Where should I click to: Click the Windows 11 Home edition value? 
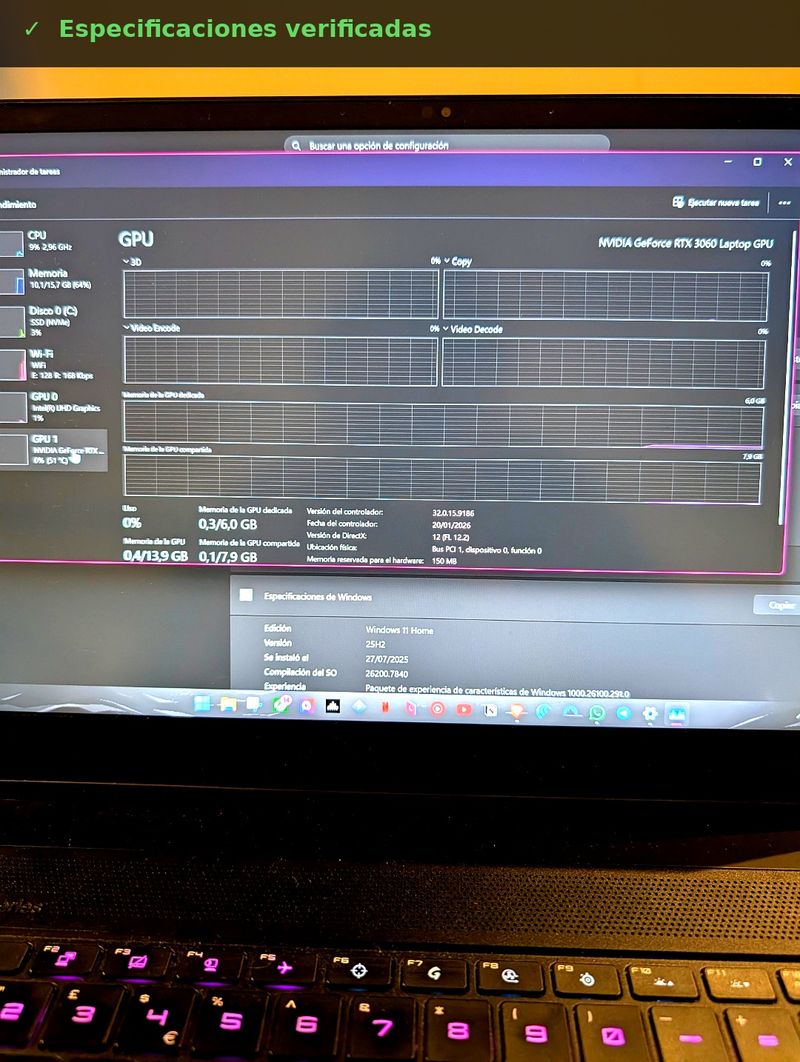click(399, 630)
